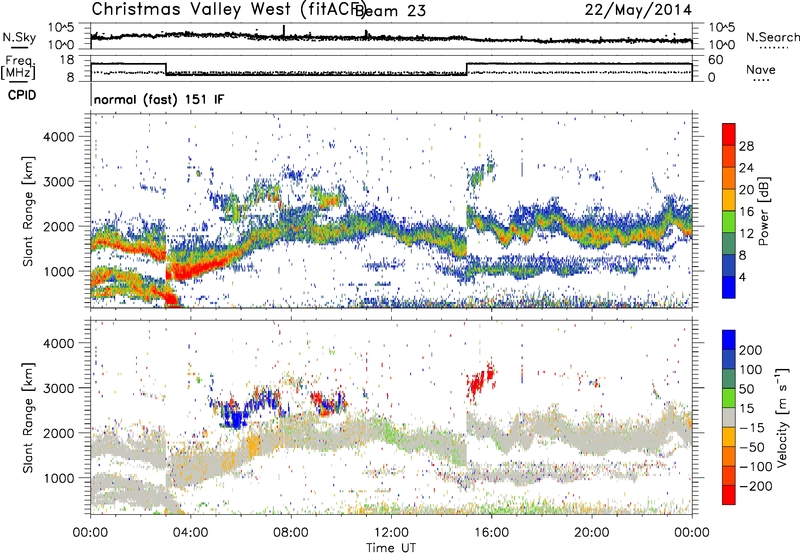
Task: Click the '18' tick on the frequency axis
Action: [x=67, y=60]
